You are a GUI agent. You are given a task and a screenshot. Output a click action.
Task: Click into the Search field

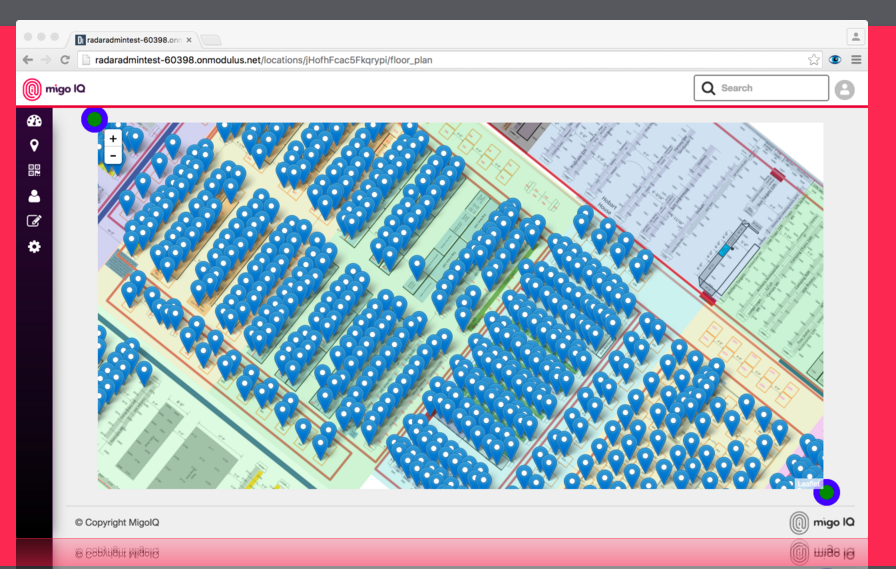click(770, 88)
